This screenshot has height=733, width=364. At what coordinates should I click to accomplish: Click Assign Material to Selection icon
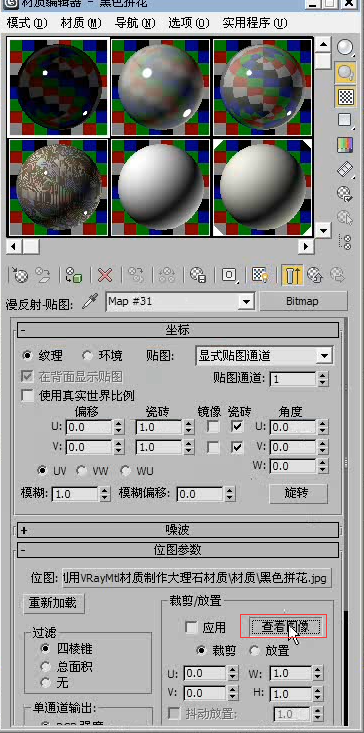74,274
